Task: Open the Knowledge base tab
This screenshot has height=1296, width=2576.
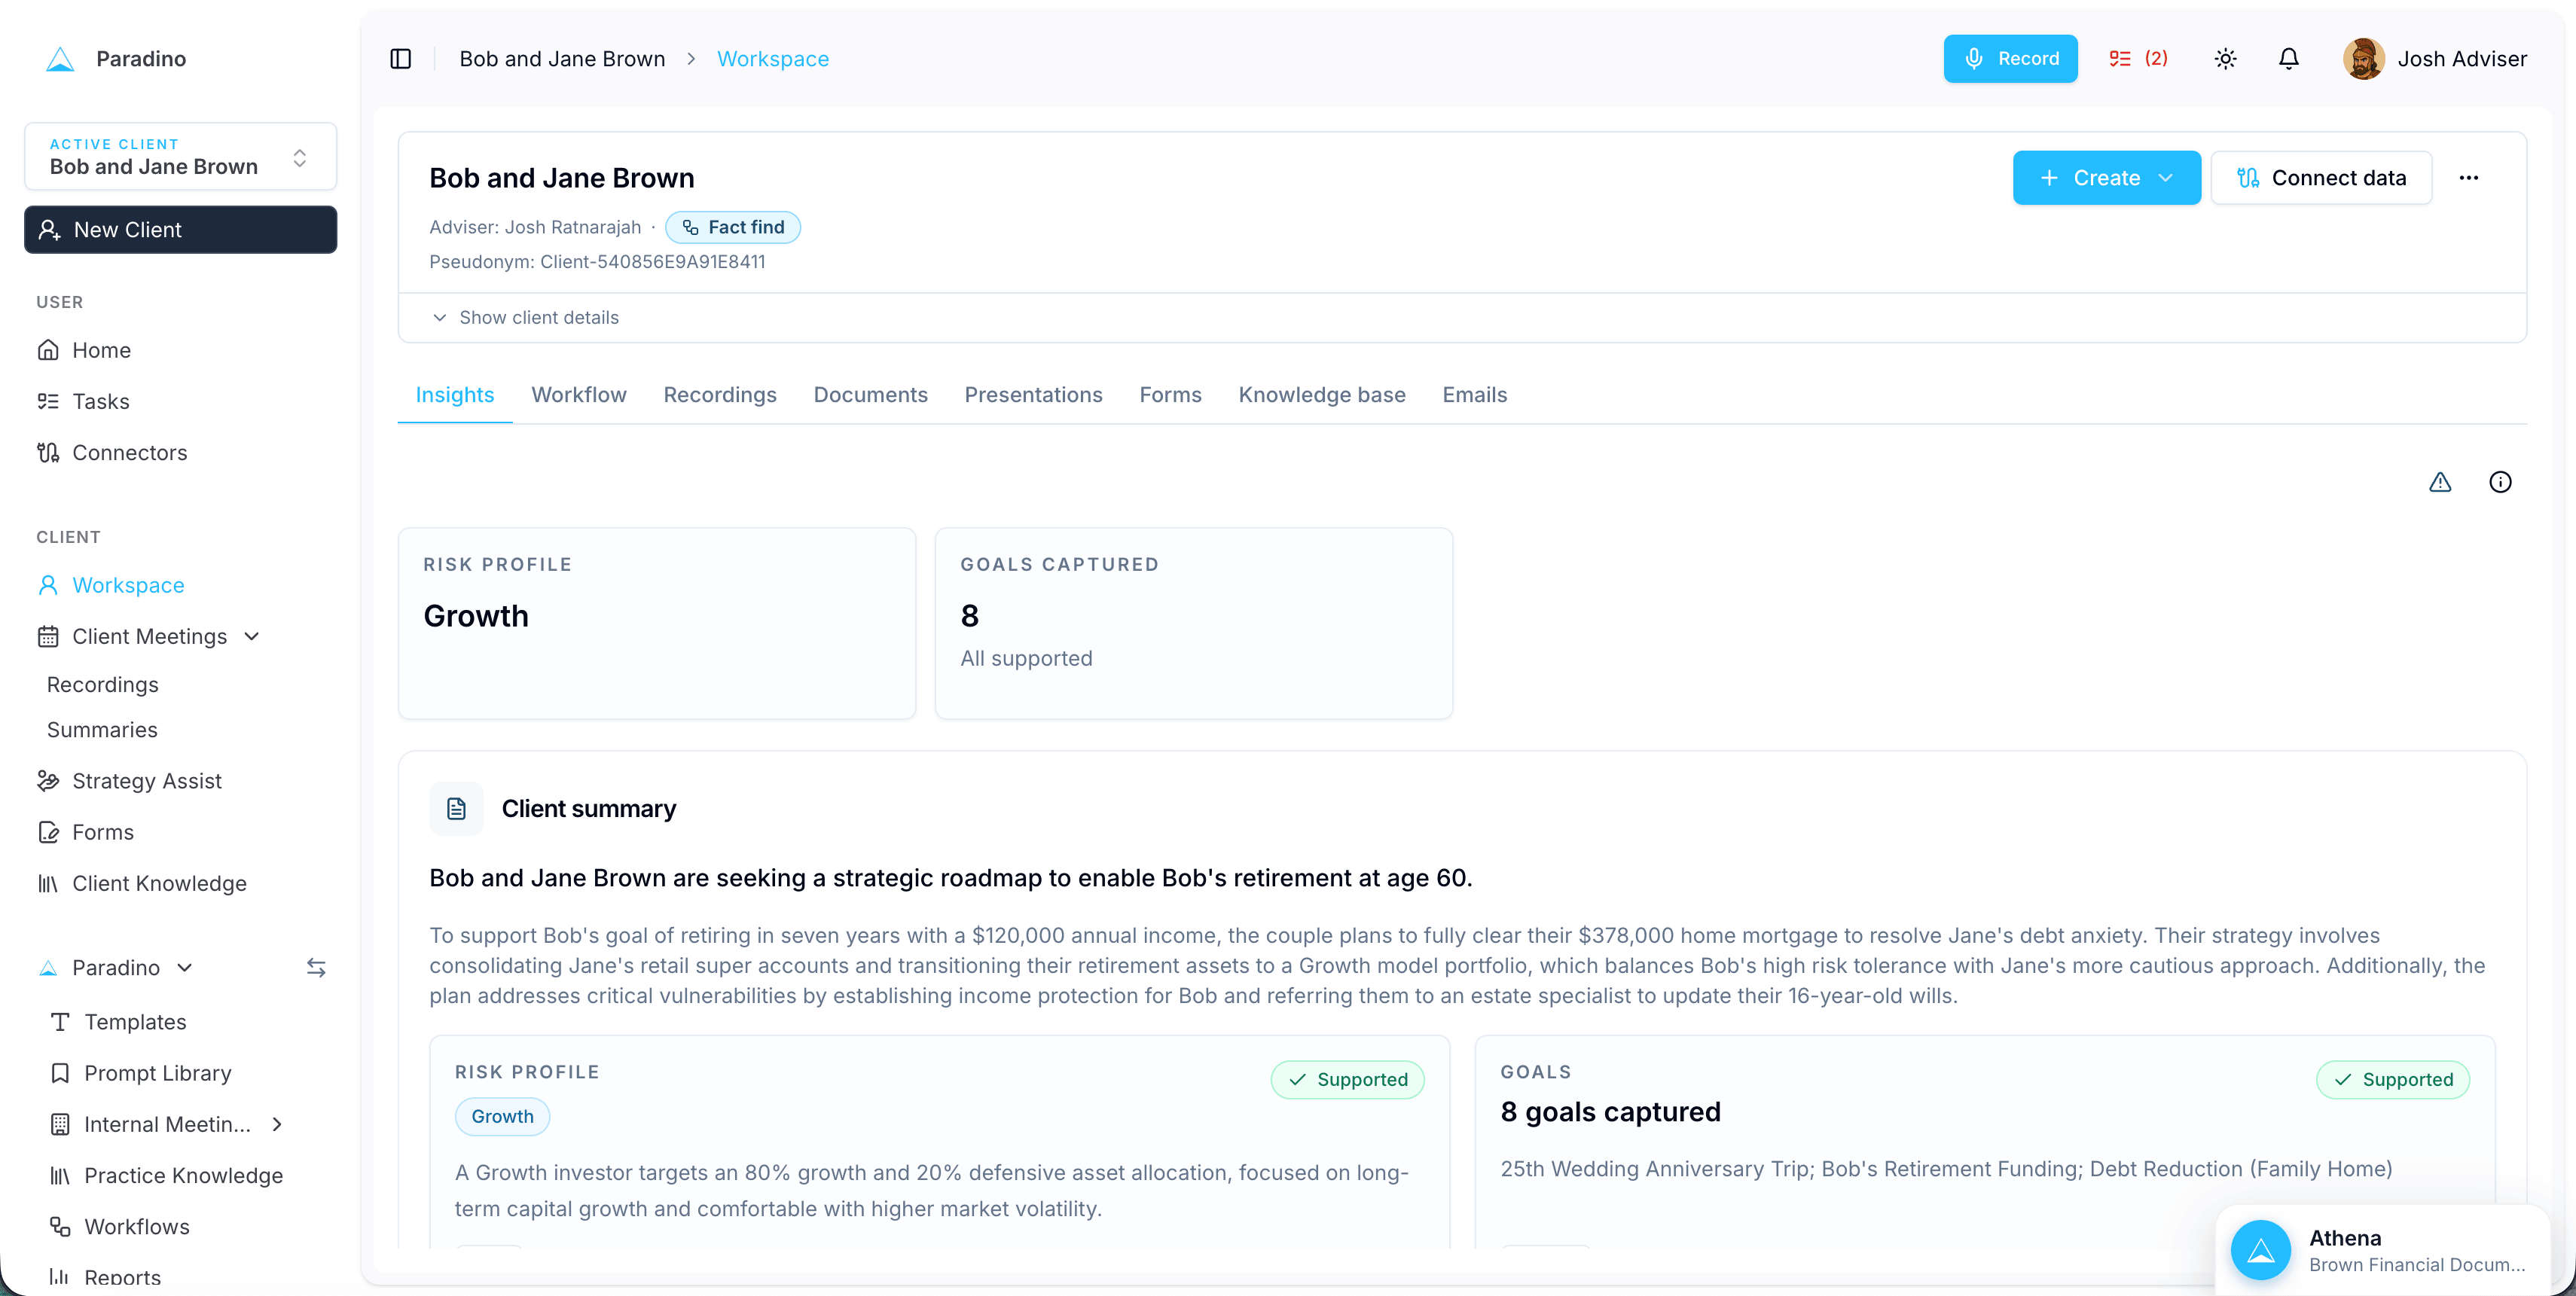Action: tap(1321, 395)
